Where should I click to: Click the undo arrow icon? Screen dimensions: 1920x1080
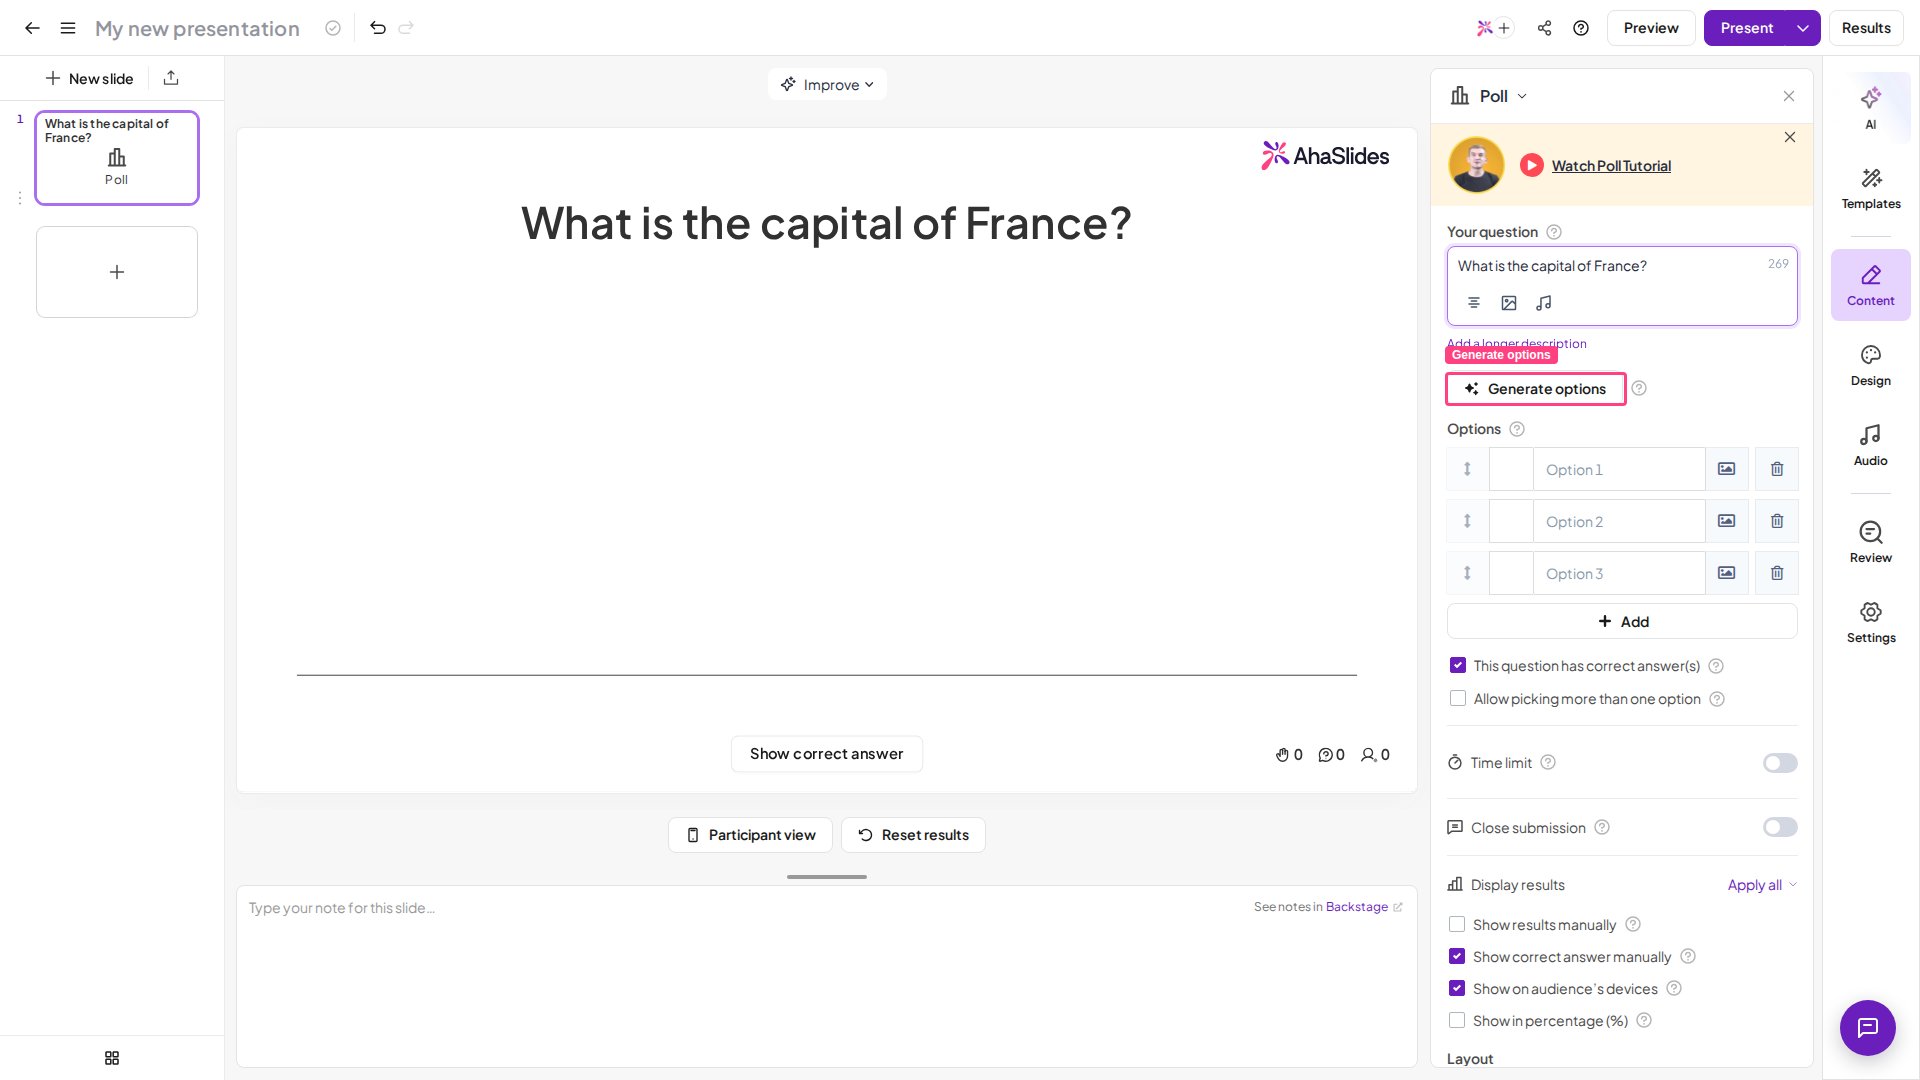click(x=378, y=28)
